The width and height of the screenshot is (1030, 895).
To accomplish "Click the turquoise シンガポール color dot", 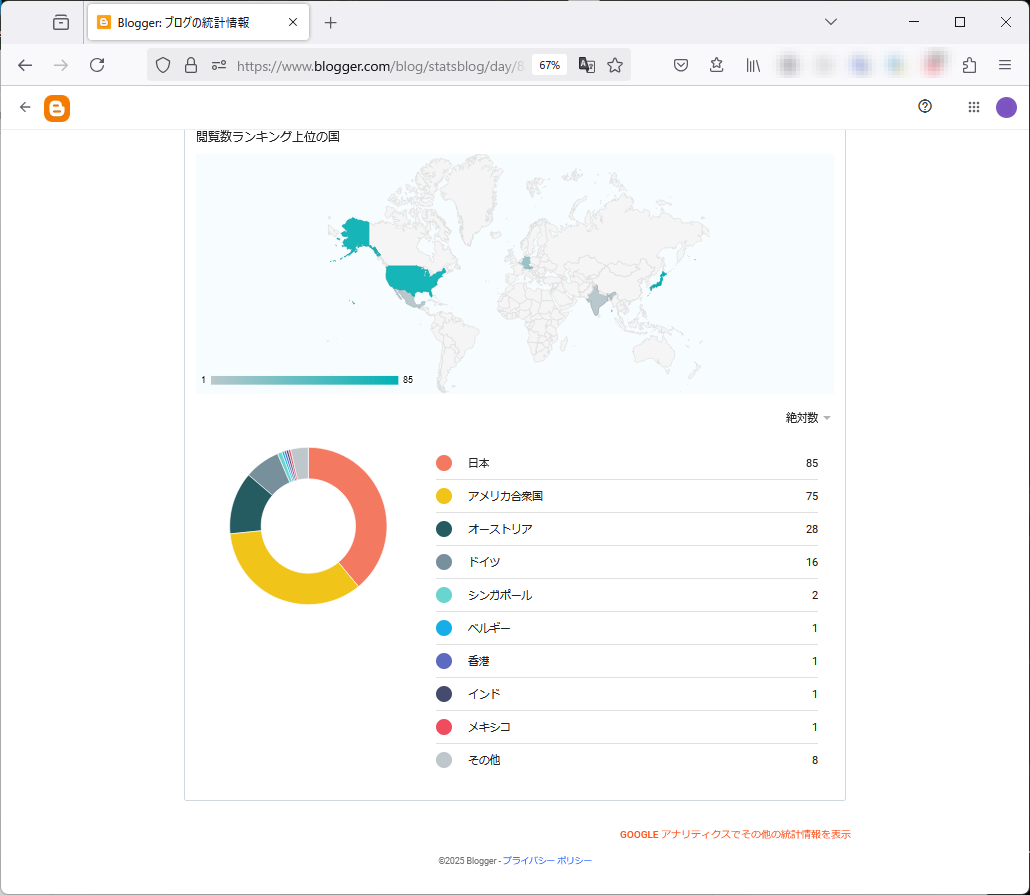I will click(444, 595).
